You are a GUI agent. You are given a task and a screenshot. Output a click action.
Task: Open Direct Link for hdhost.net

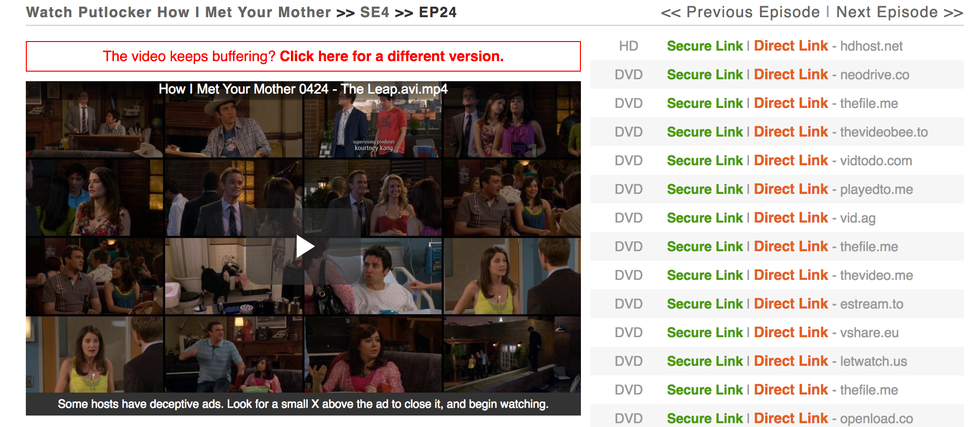tap(791, 46)
